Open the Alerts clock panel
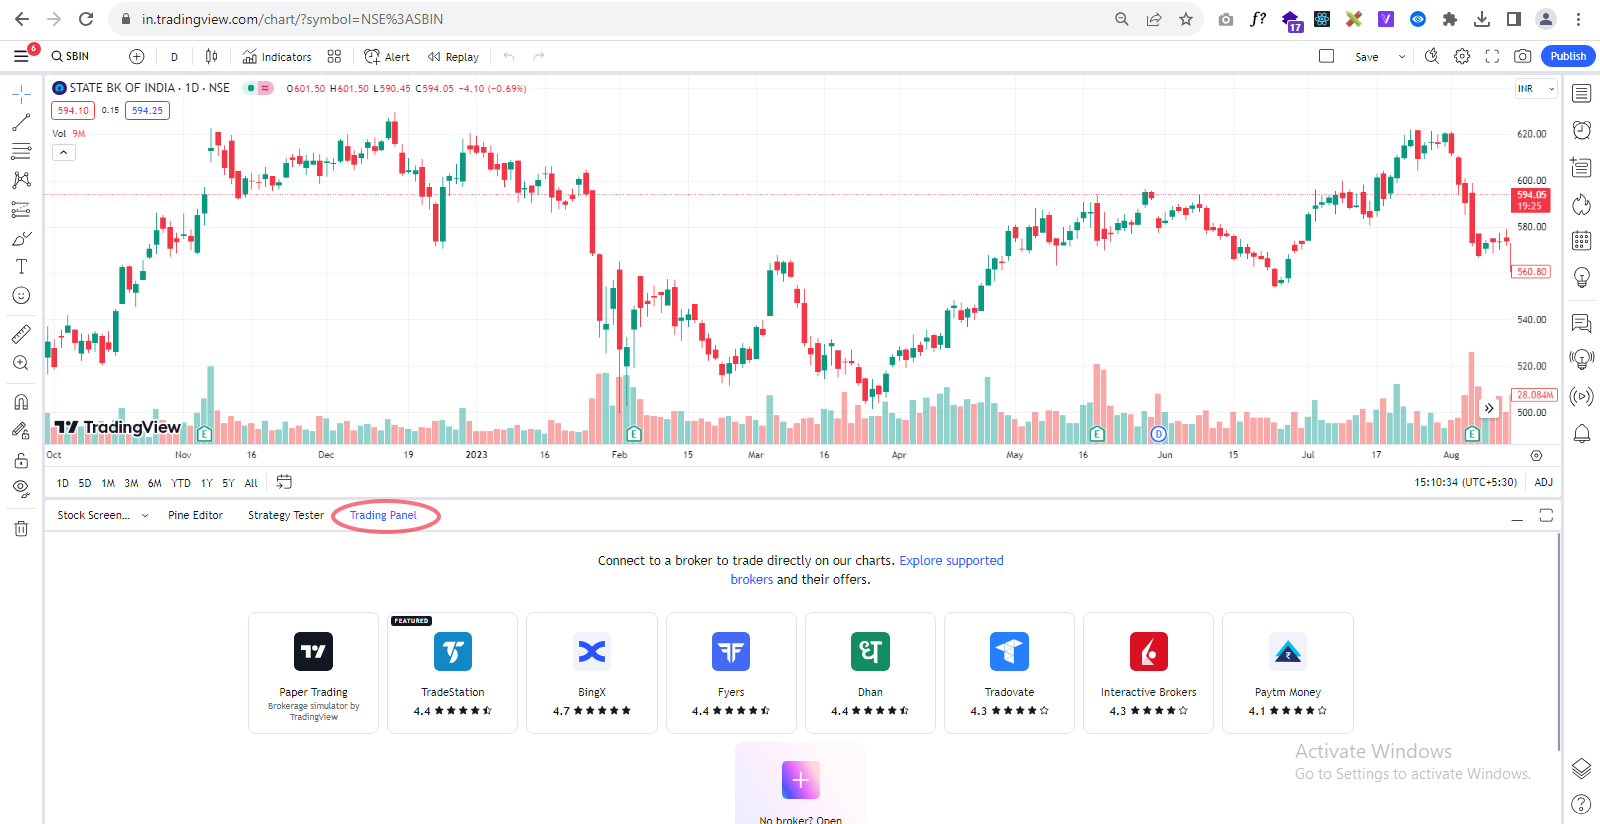This screenshot has height=824, width=1600. pos(1581,130)
